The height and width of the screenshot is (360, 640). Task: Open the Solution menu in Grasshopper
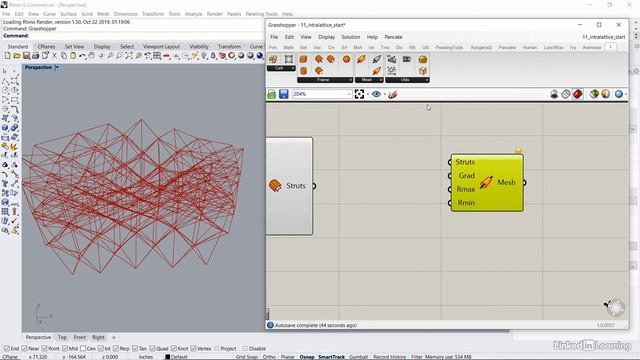click(x=351, y=37)
